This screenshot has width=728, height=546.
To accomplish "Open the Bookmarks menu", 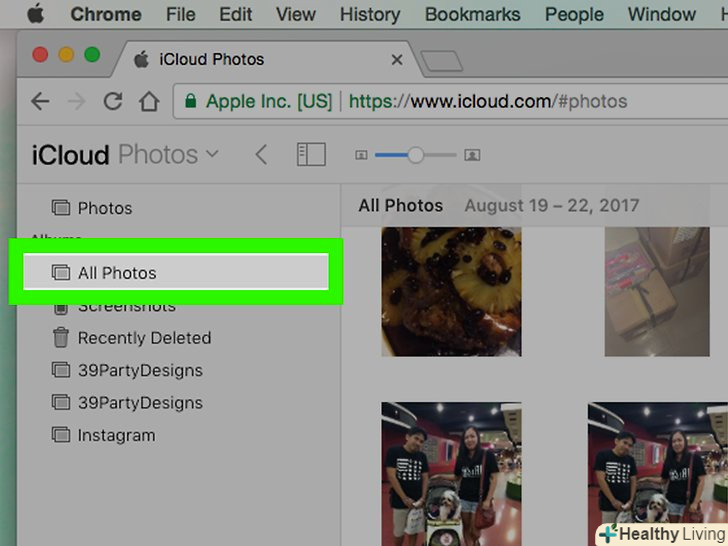I will [472, 15].
